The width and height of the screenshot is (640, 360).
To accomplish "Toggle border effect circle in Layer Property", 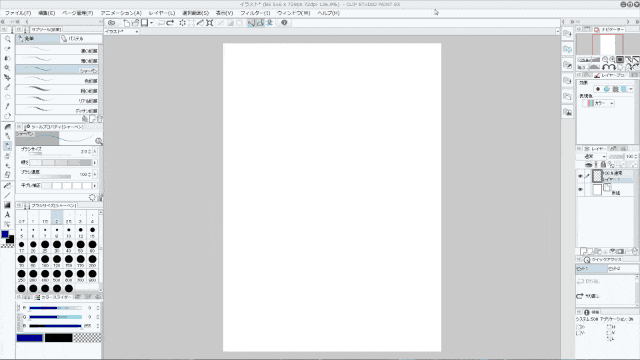I will pos(598,89).
